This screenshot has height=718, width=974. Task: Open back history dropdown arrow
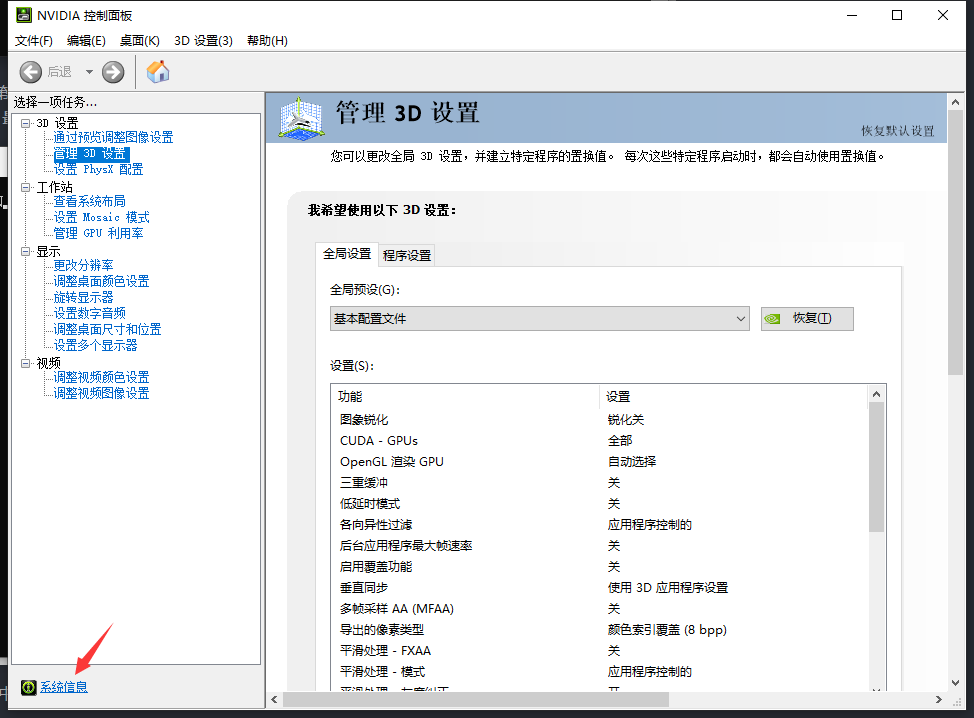click(x=89, y=72)
